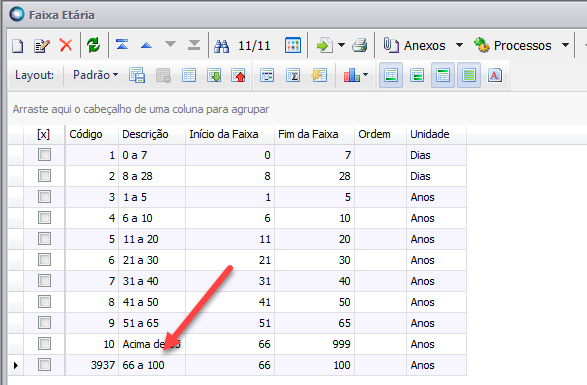The height and width of the screenshot is (385, 587).
Task: Click the Processos gears icon
Action: point(481,45)
